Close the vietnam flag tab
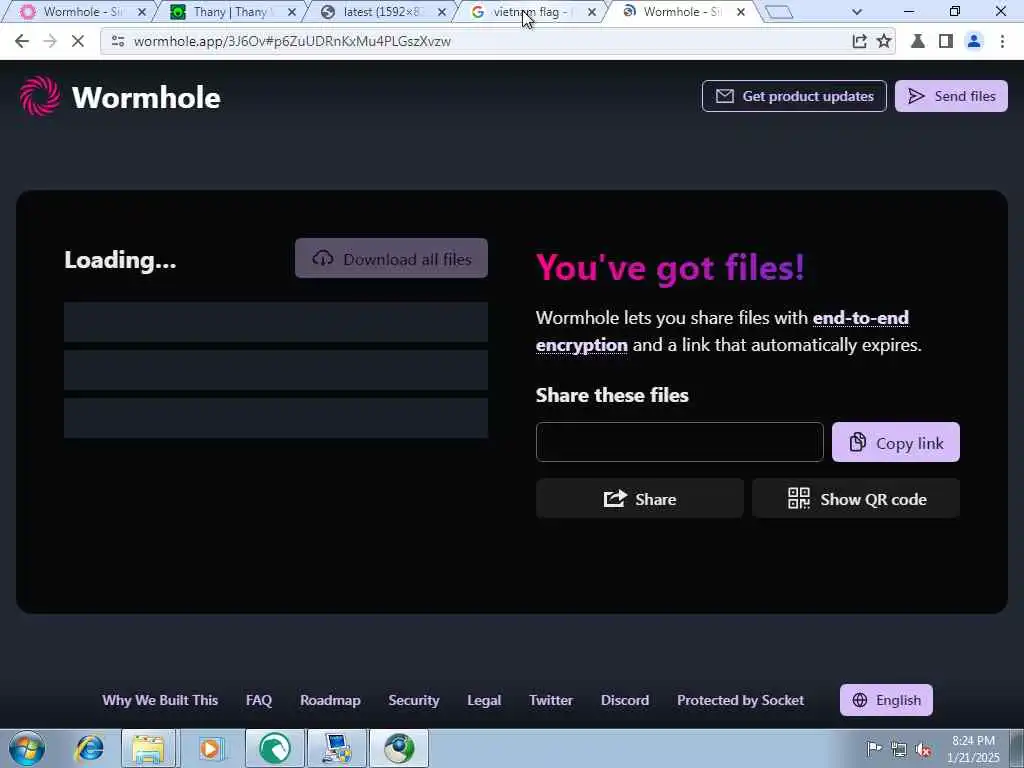 click(x=592, y=12)
